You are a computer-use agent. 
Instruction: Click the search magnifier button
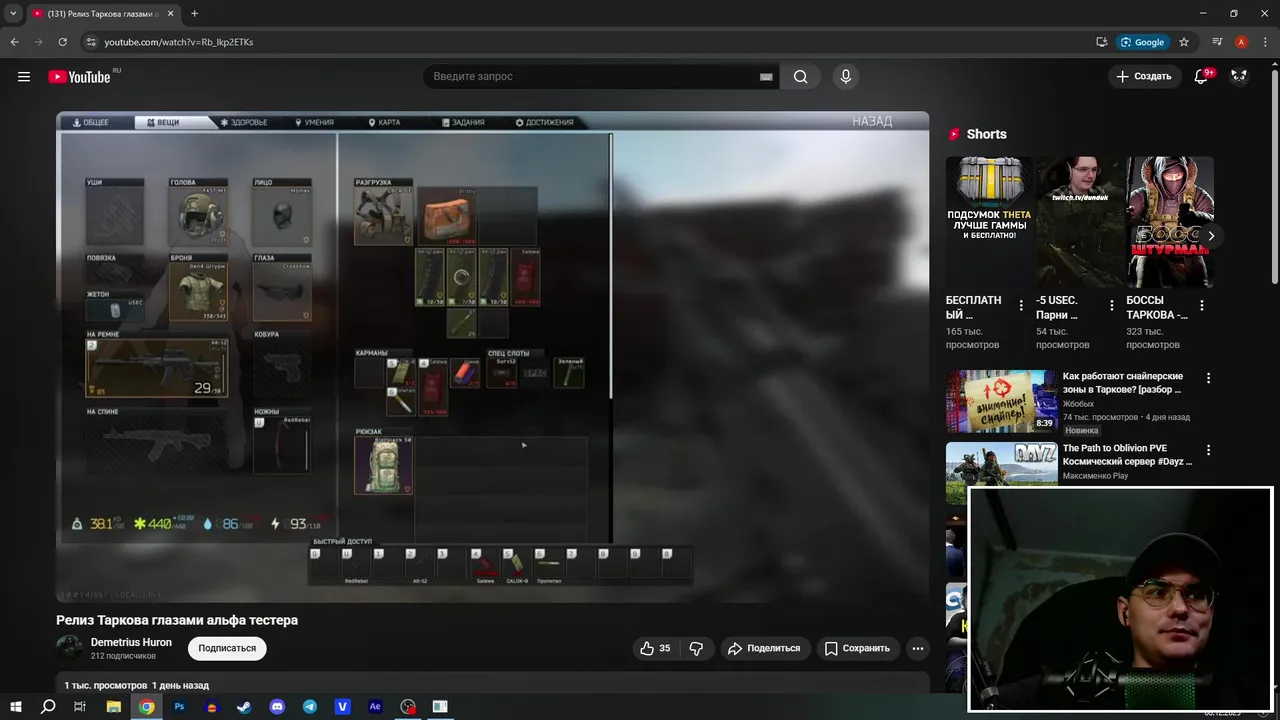(800, 77)
